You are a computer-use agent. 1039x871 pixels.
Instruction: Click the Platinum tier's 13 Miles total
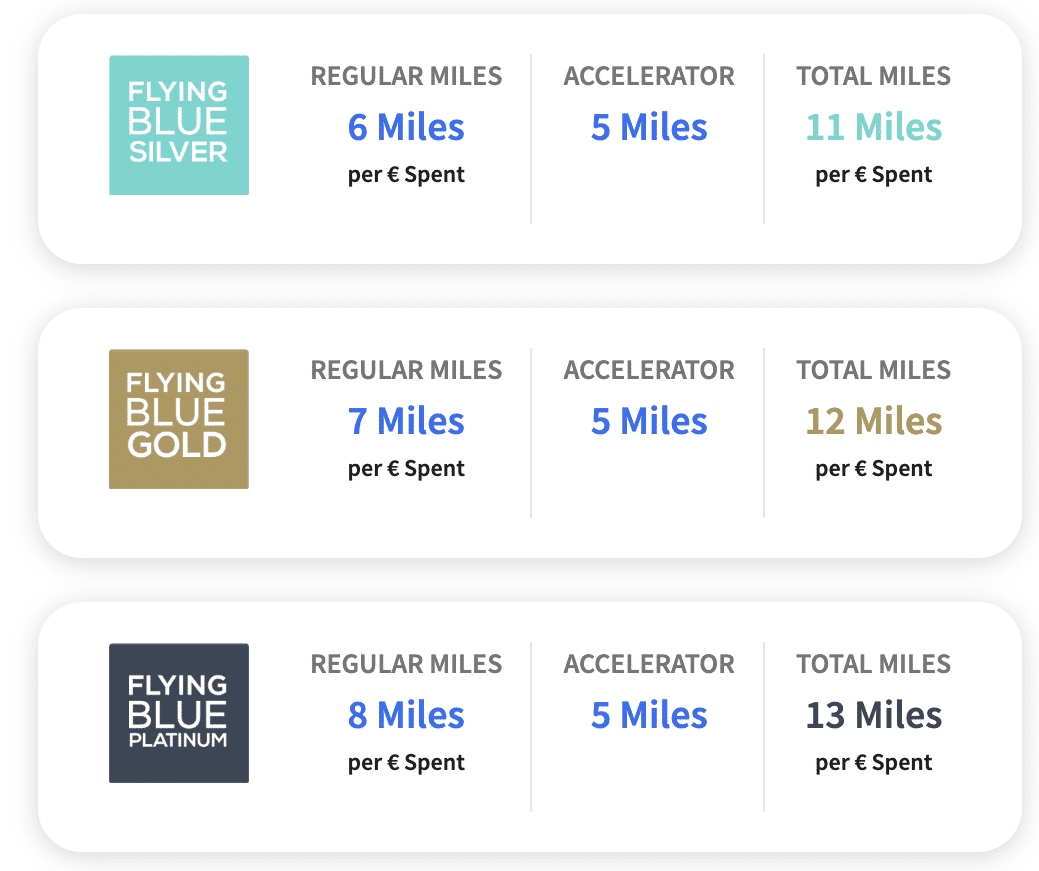873,715
